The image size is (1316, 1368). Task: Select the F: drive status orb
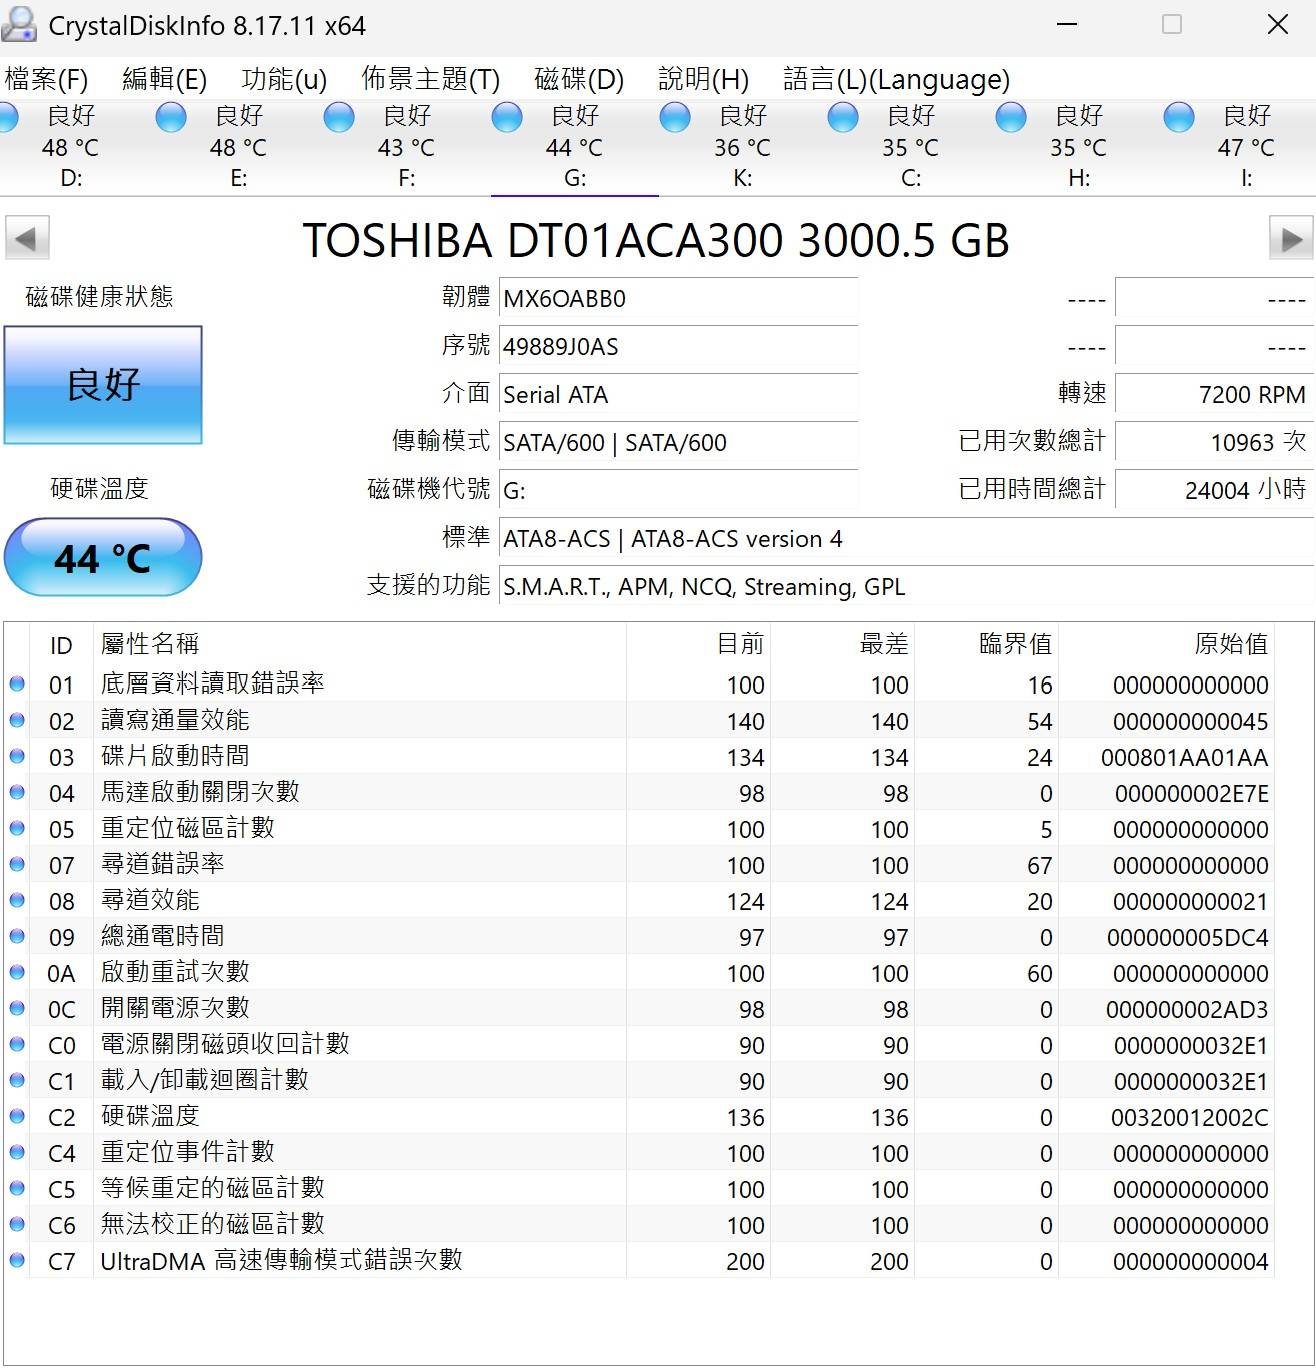[339, 118]
